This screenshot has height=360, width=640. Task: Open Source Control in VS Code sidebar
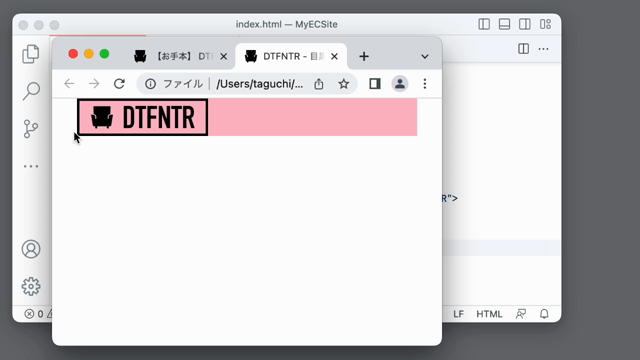(x=31, y=129)
